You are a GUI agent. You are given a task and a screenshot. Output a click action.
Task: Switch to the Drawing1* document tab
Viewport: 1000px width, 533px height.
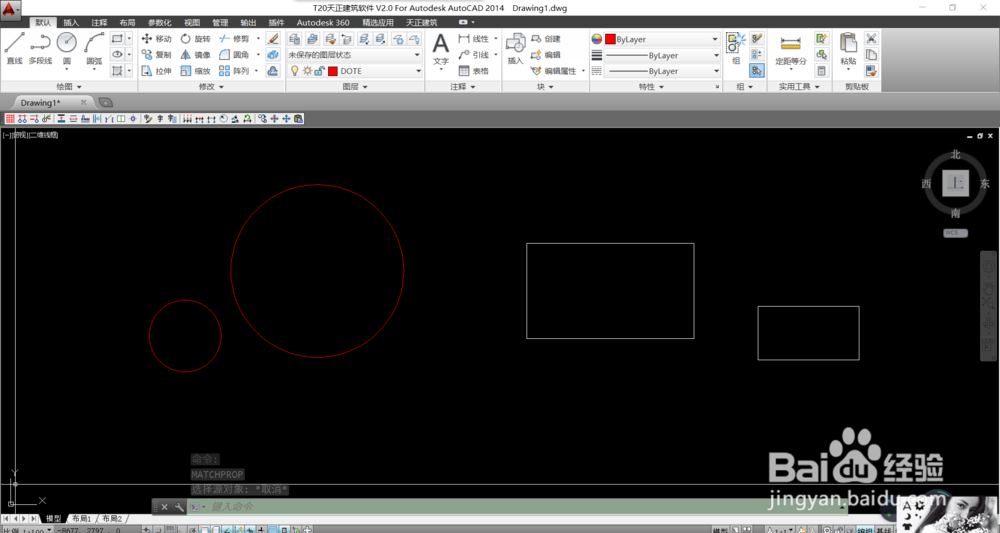click(x=40, y=103)
